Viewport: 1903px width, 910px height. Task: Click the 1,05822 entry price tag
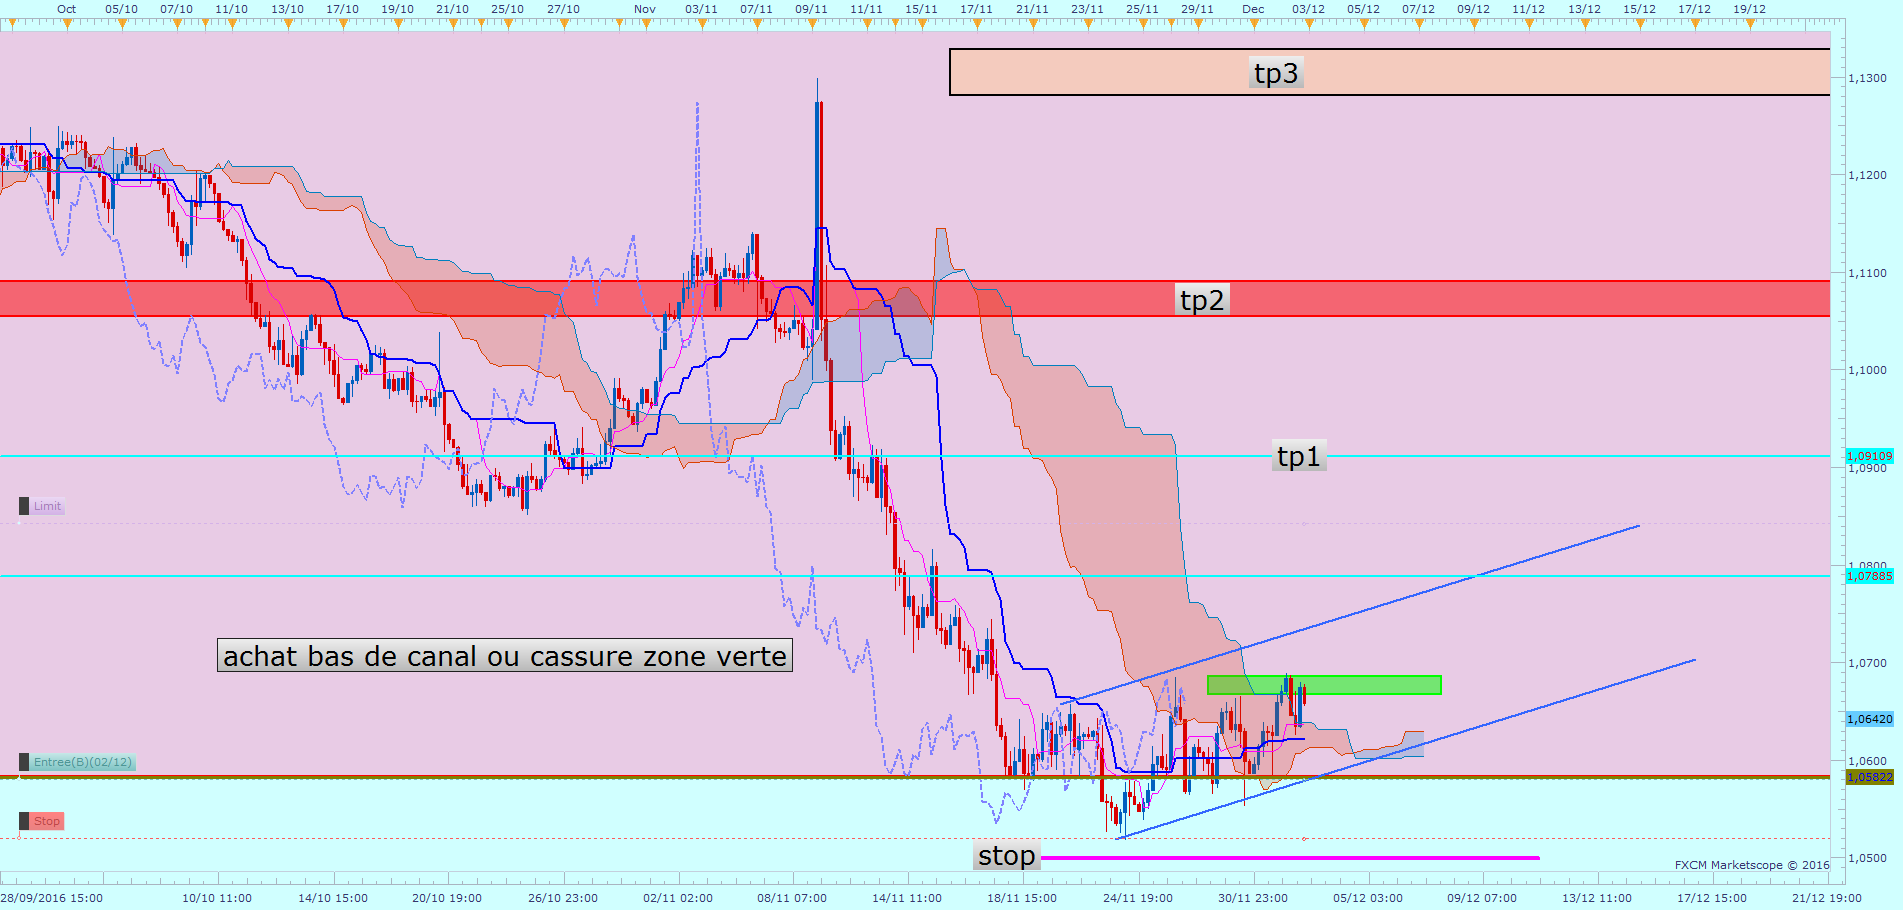pos(1869,777)
